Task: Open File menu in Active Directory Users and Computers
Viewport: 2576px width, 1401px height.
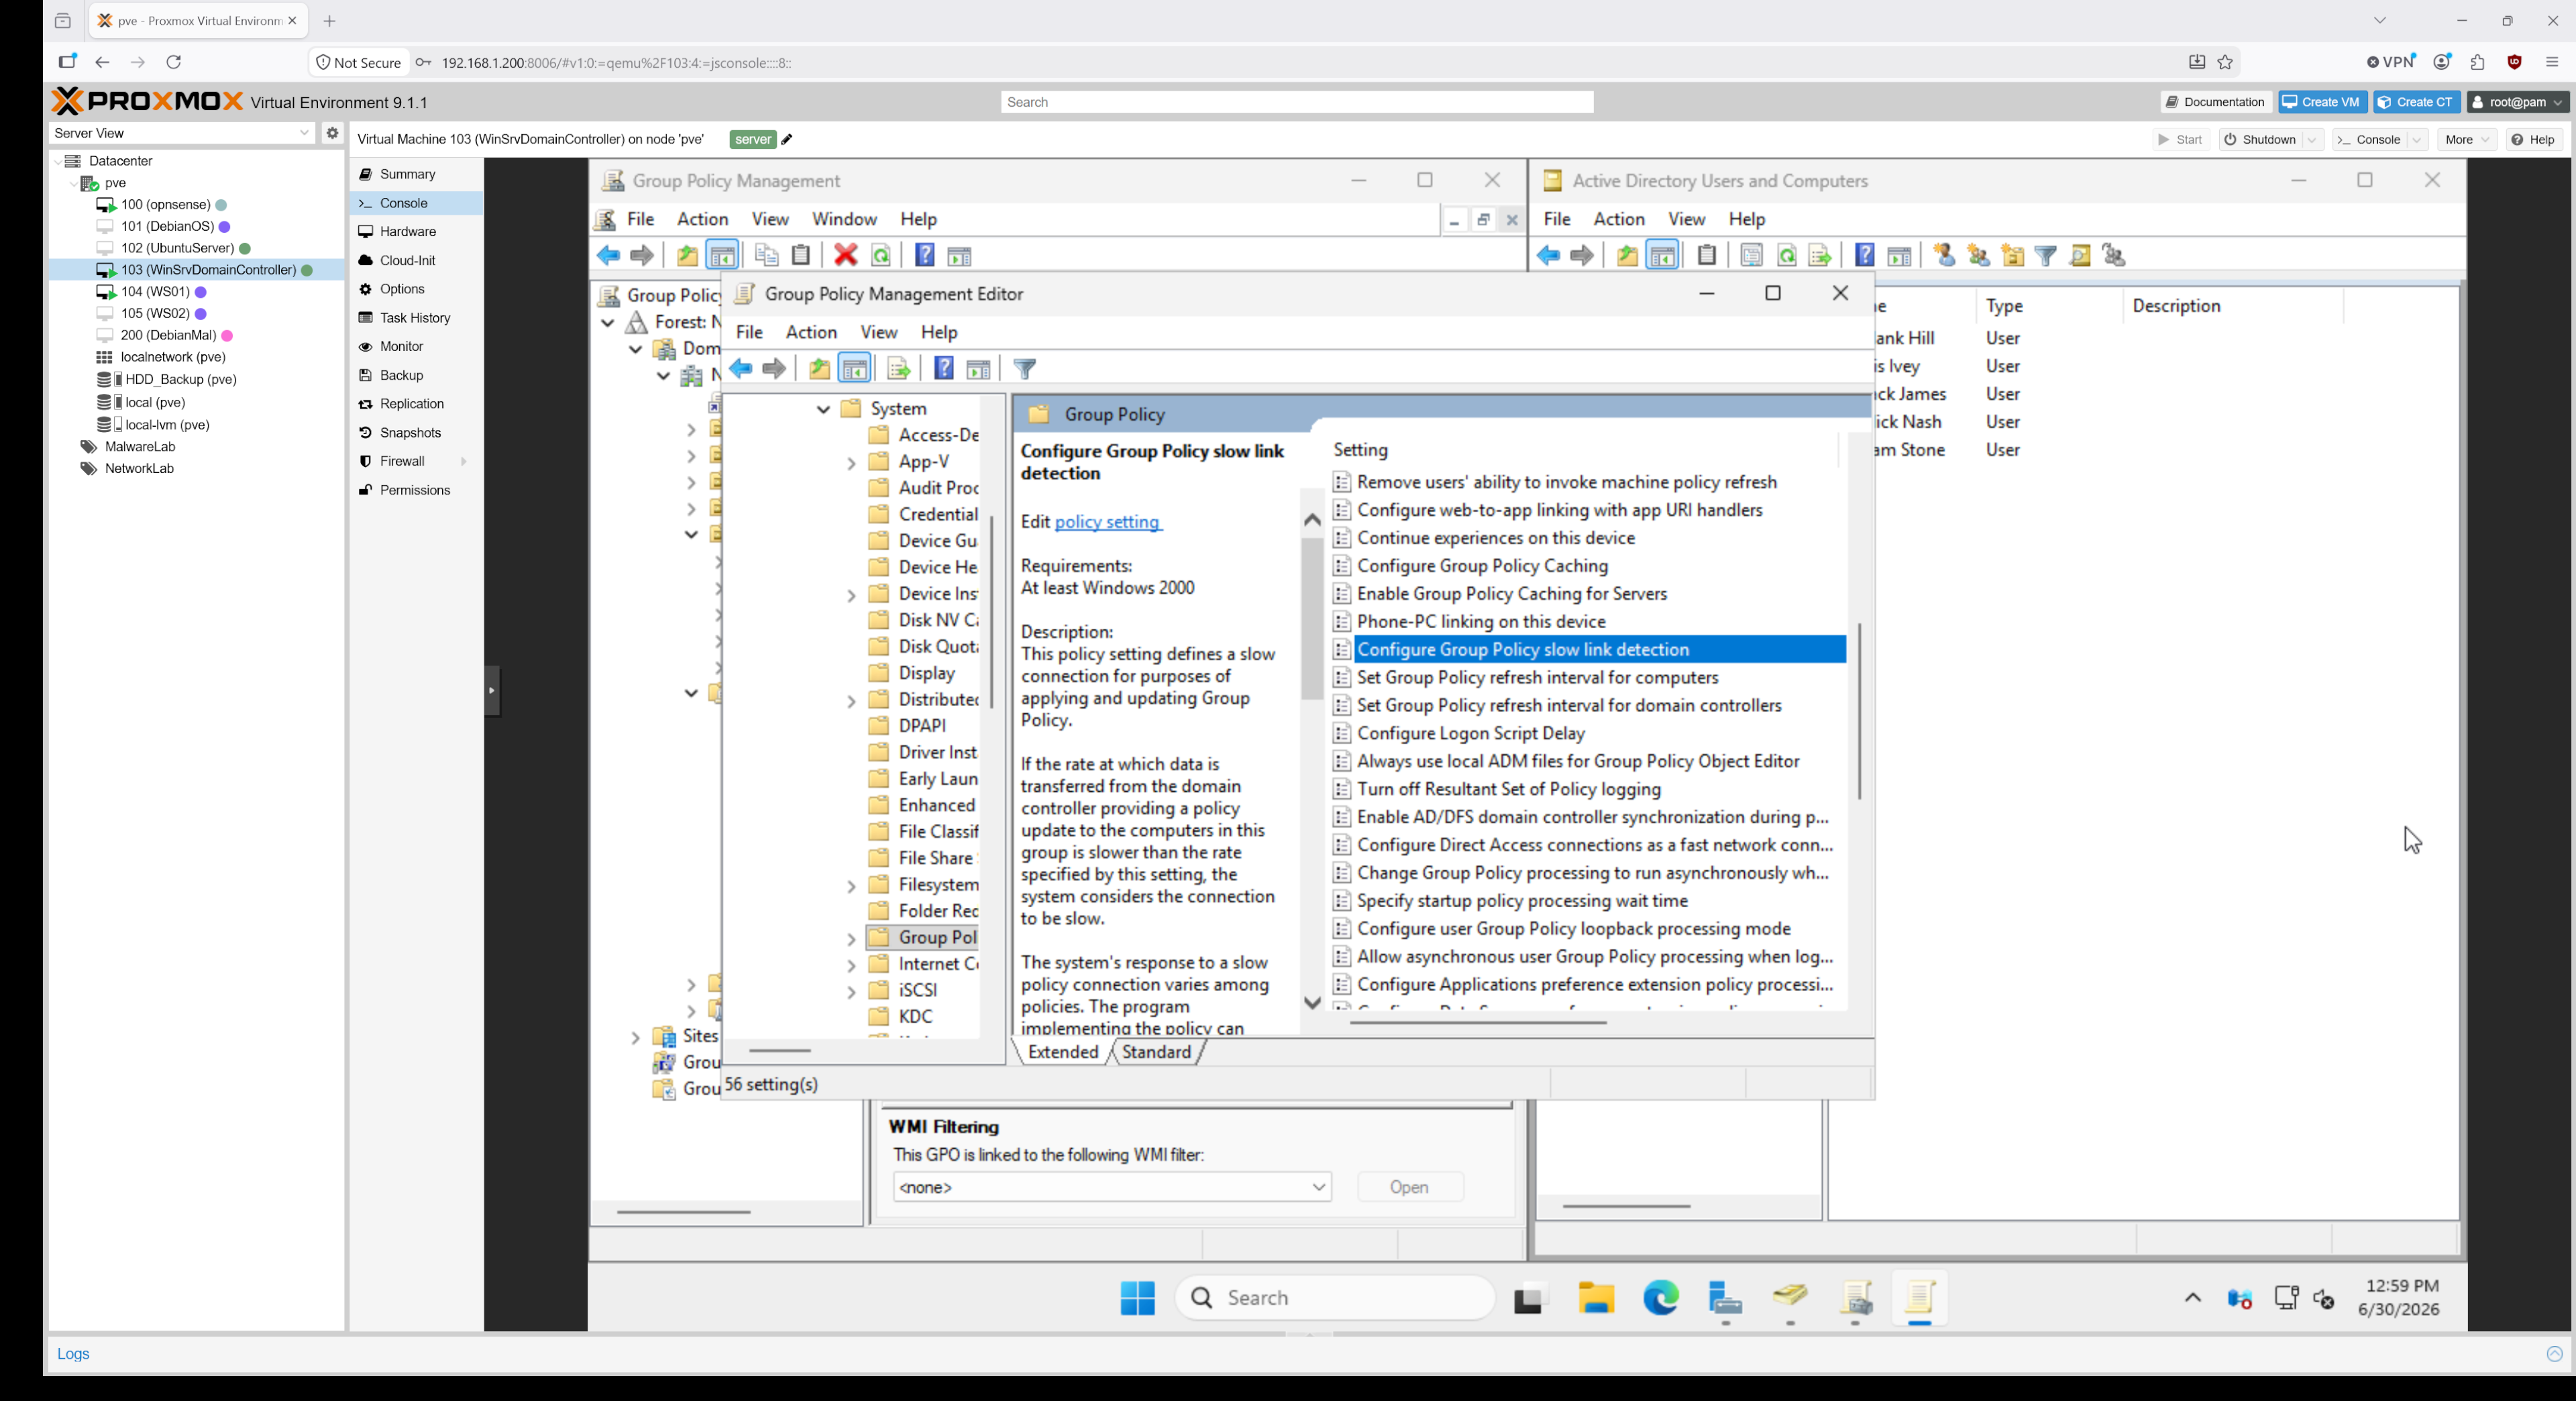Action: pyautogui.click(x=1557, y=219)
